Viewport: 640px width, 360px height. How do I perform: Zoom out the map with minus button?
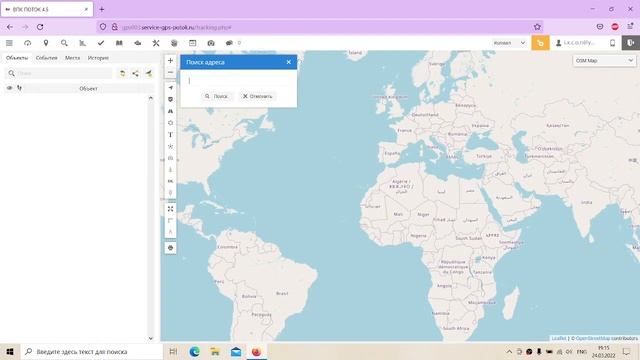coord(171,72)
